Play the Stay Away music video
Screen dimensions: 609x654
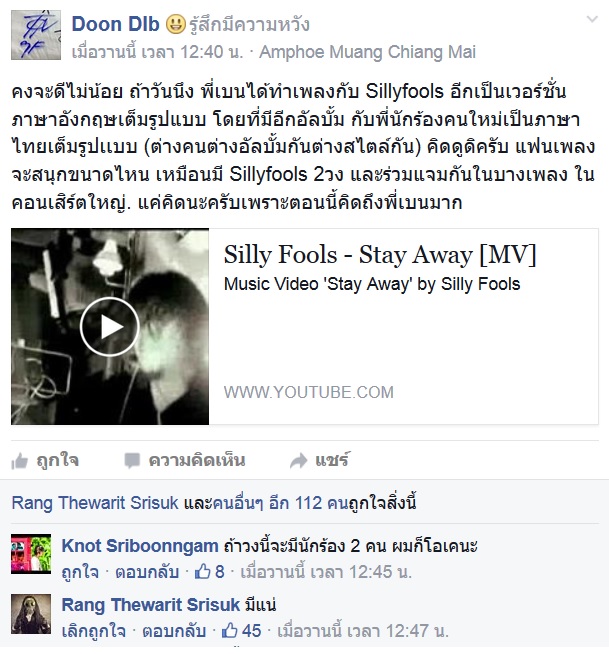point(110,327)
